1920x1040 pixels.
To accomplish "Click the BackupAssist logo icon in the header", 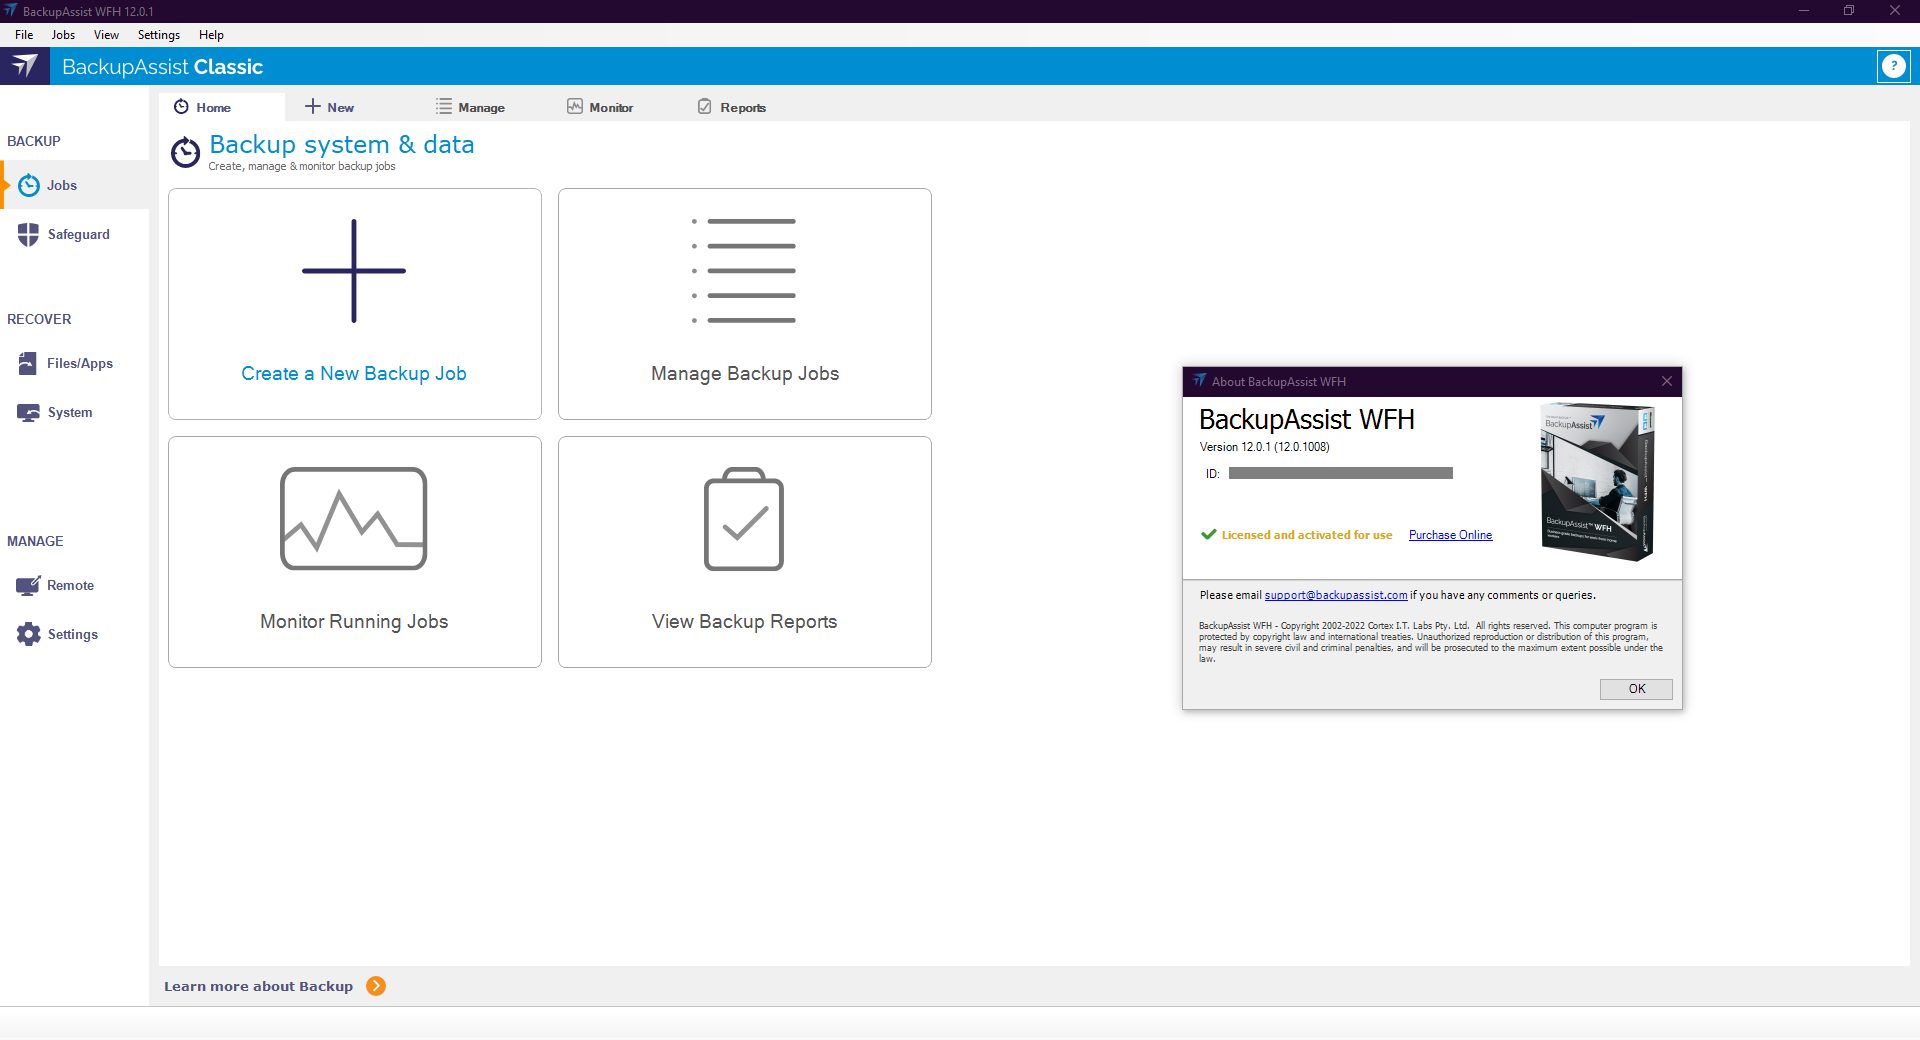I will 25,66.
